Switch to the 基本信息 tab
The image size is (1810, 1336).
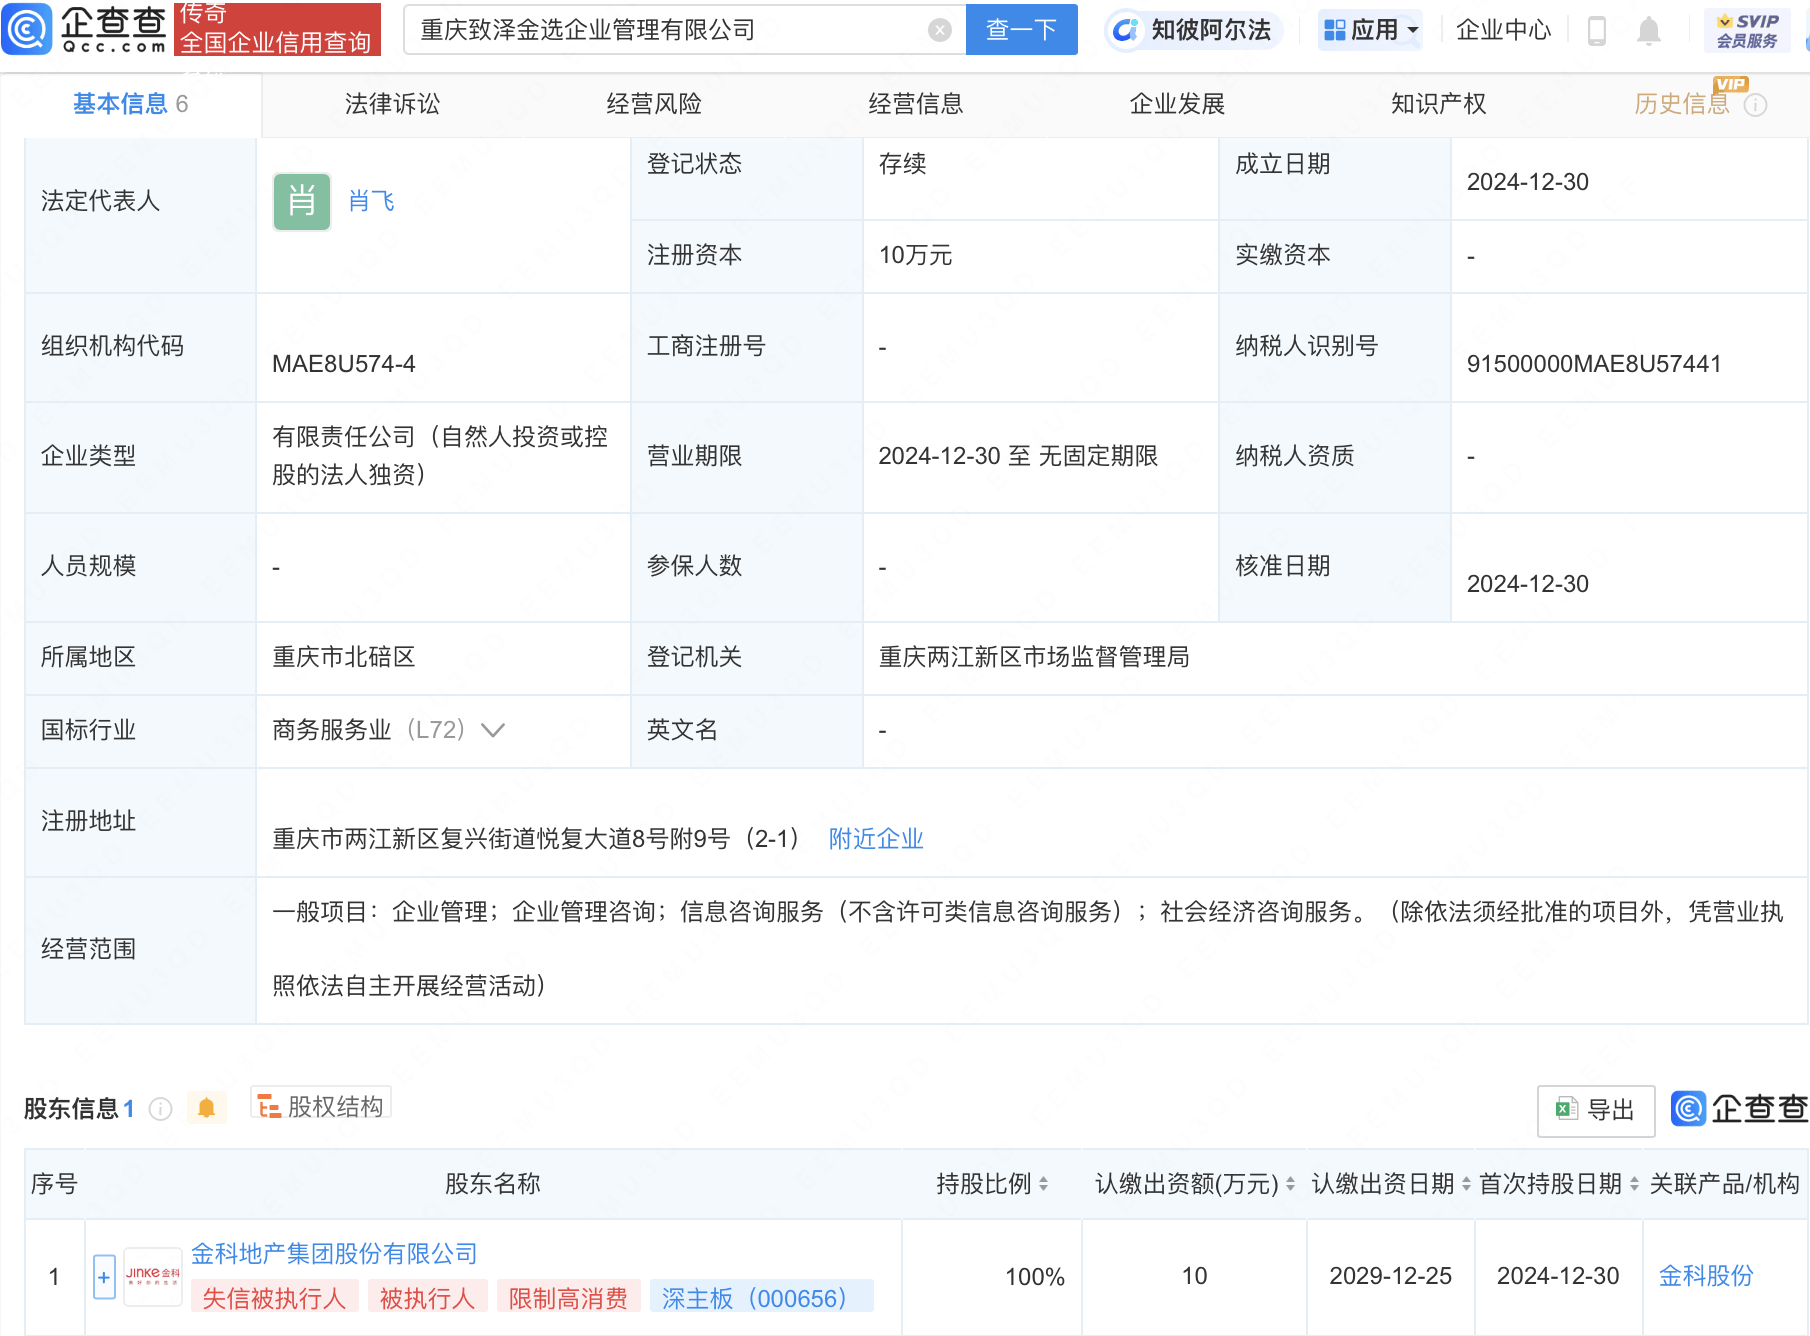click(x=130, y=104)
